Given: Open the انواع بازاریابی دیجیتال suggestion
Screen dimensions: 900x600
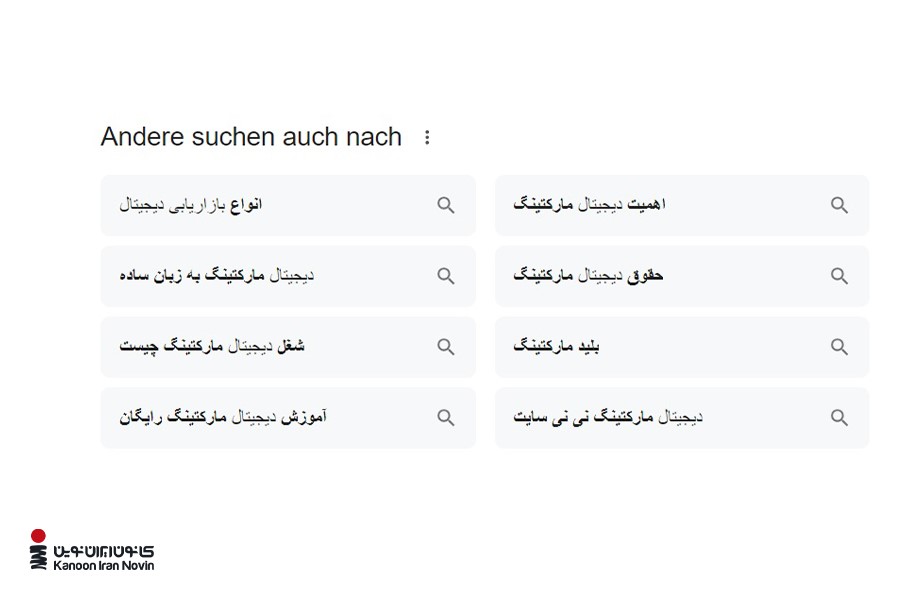Looking at the screenshot, I should coord(191,205).
